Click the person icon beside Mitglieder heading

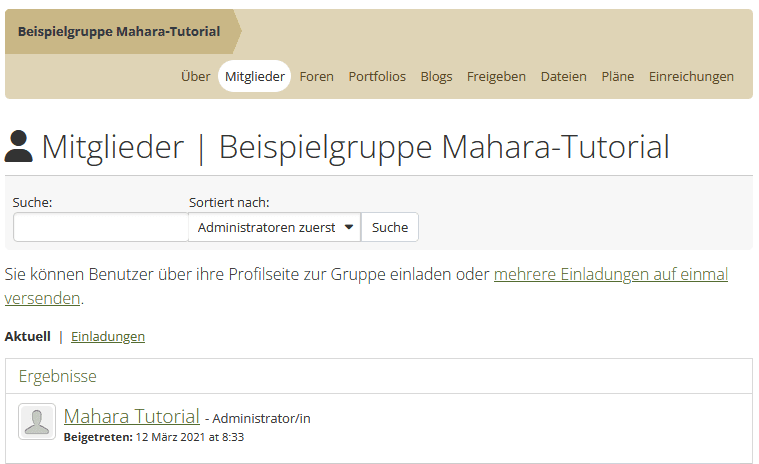pos(18,146)
